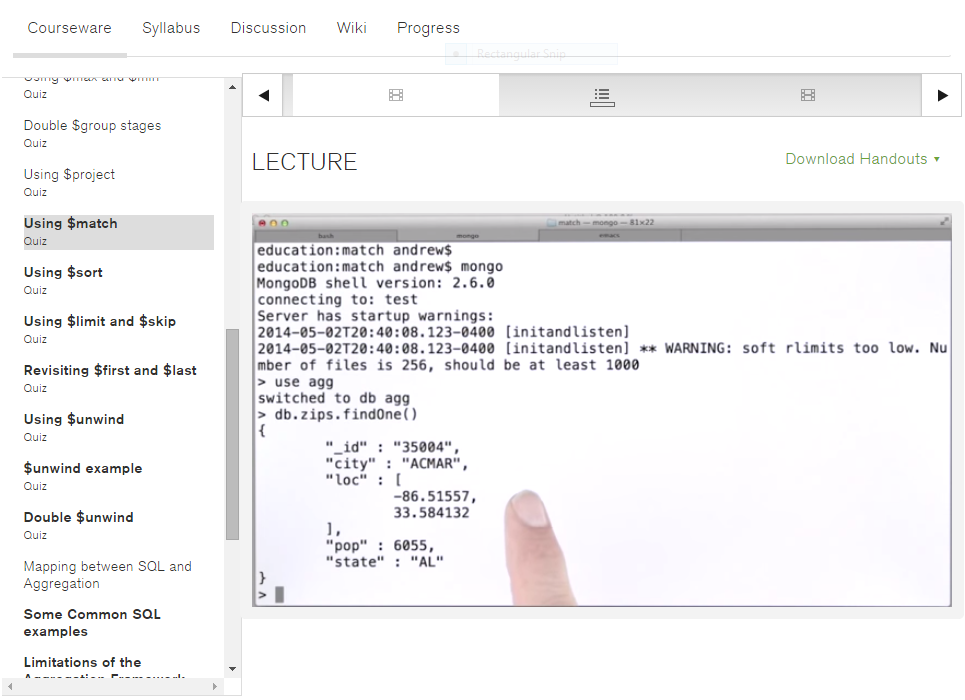Click the bottom horizontal scrollbar

coord(110,687)
